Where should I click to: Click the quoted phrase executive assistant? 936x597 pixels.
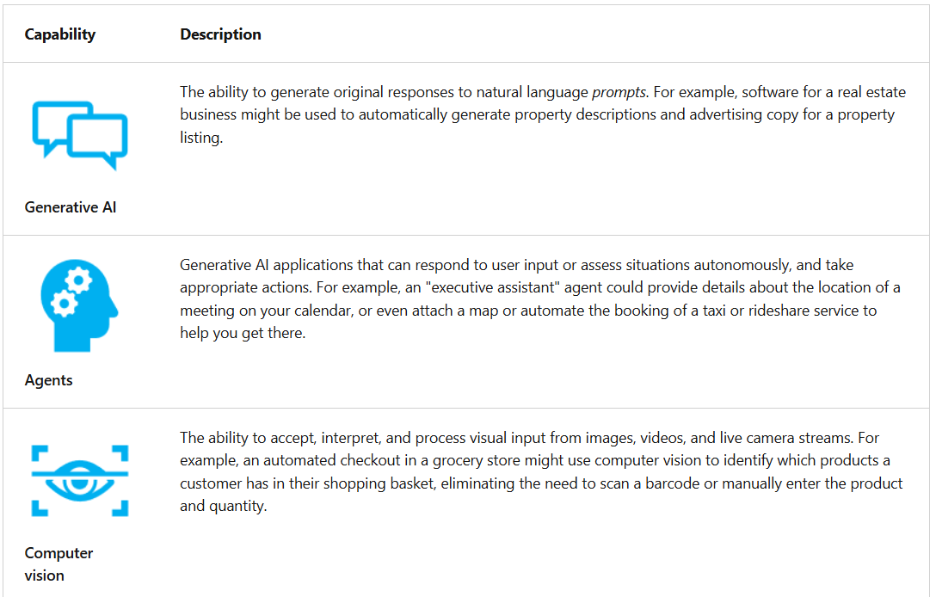pyautogui.click(x=492, y=288)
